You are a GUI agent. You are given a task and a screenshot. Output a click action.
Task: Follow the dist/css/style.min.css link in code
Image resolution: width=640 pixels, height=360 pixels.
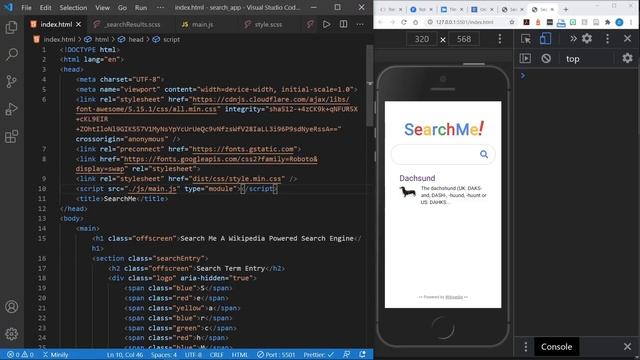[237, 179]
